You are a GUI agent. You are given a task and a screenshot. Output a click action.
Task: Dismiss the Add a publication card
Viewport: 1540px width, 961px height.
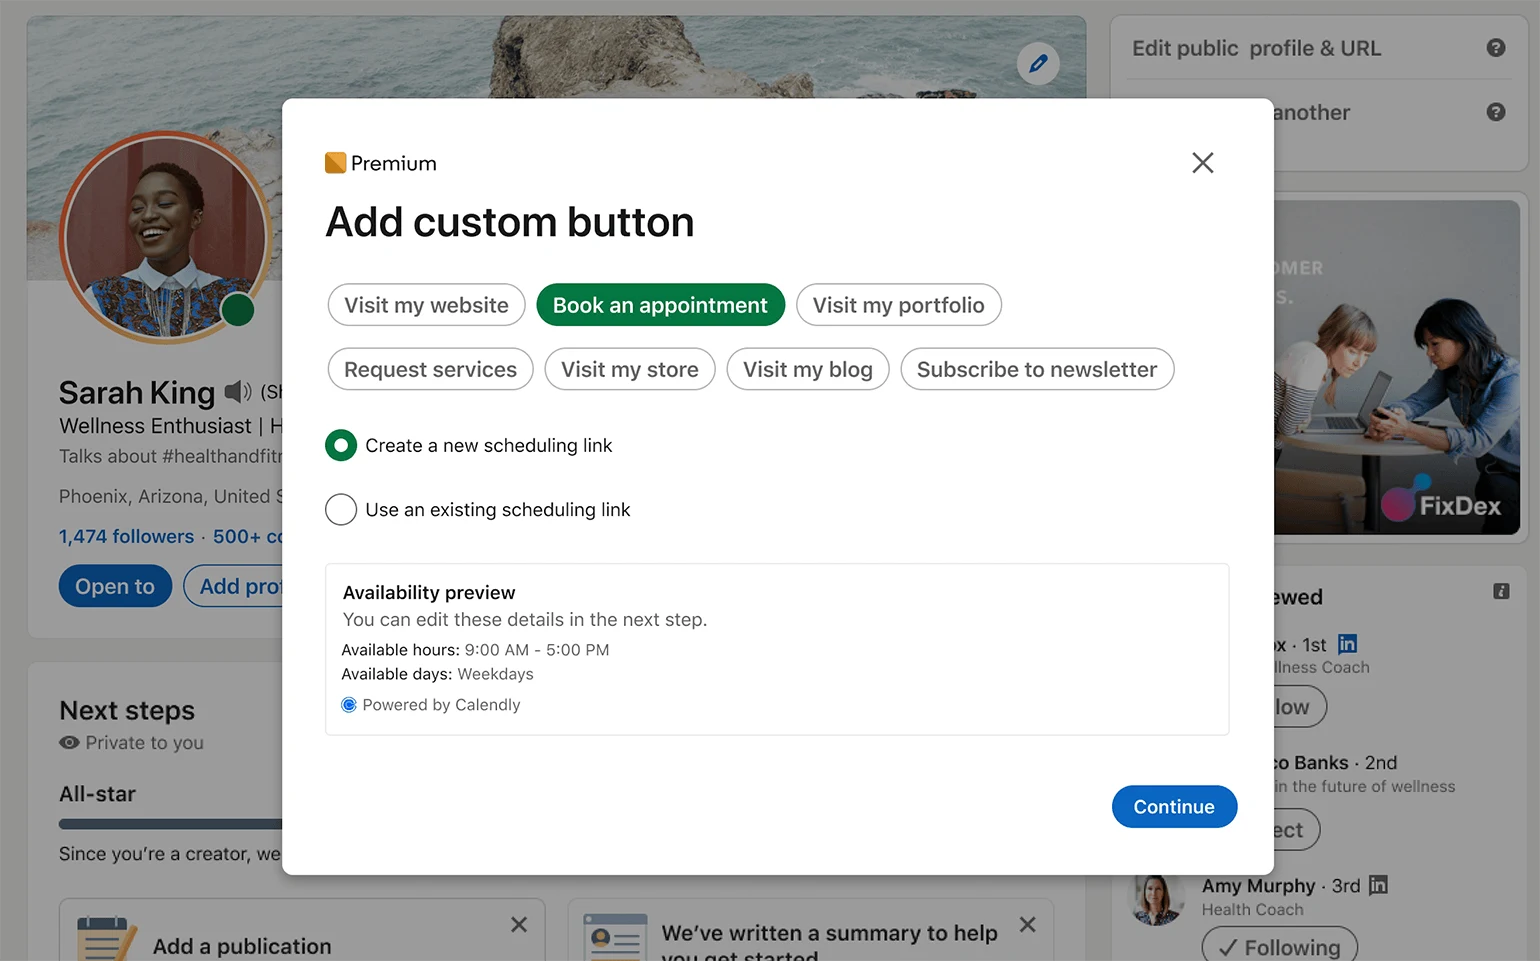click(519, 924)
